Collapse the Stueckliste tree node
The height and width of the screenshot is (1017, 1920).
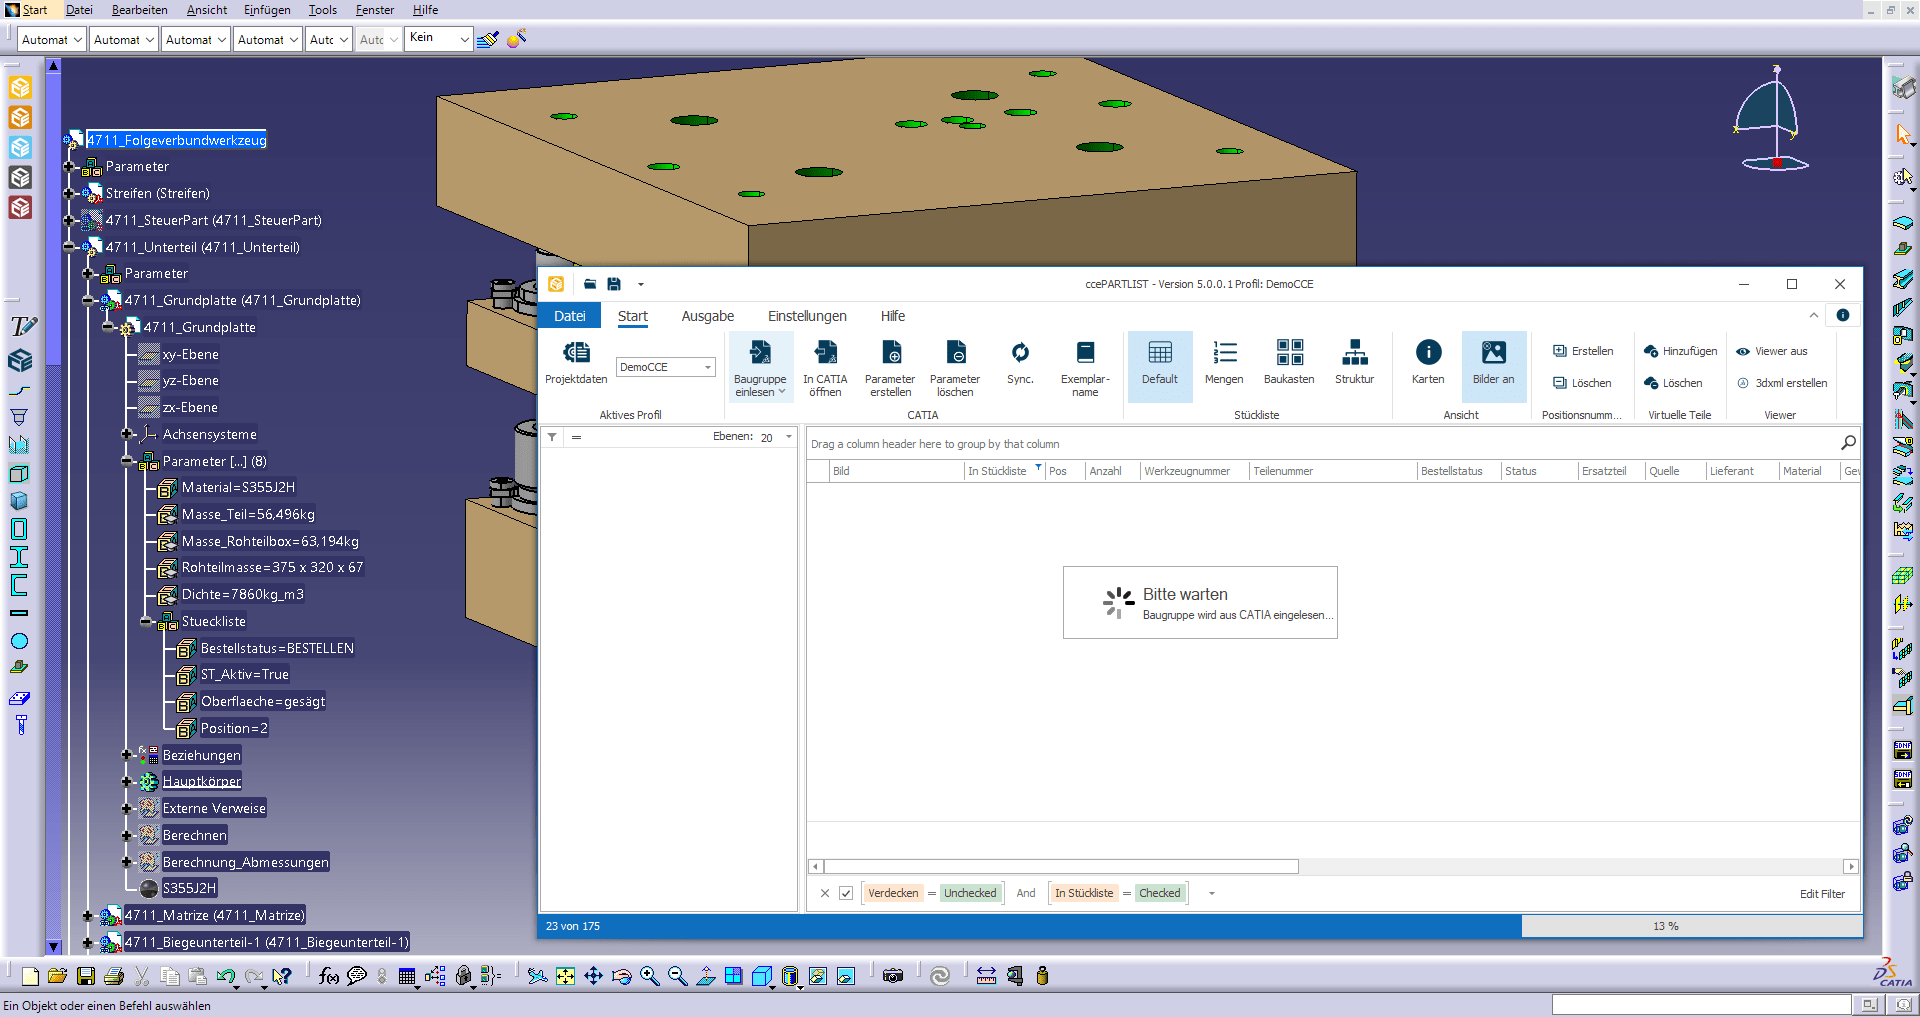(146, 621)
